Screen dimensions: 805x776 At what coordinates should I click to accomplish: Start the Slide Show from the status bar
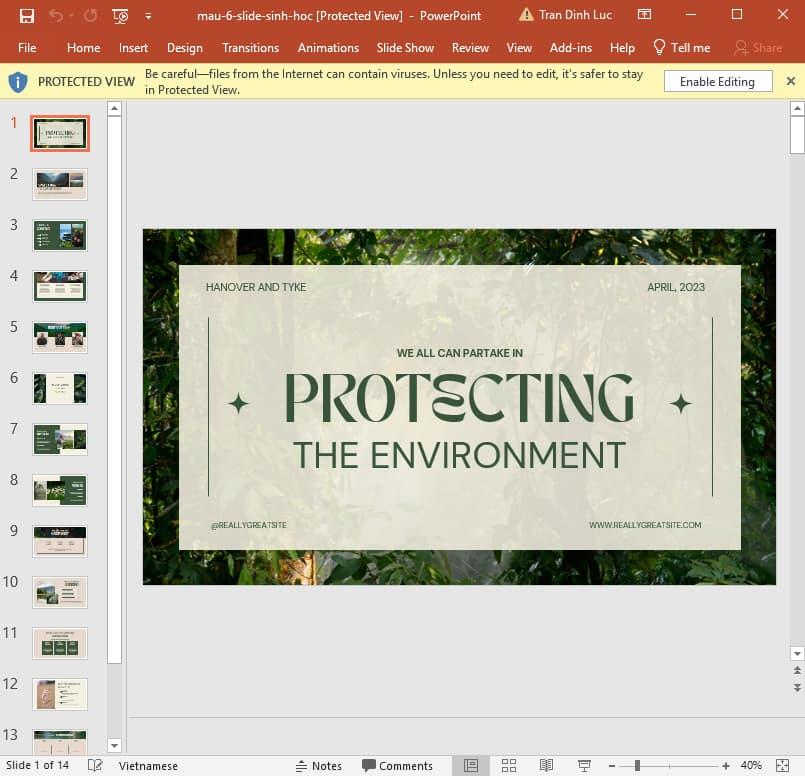click(585, 765)
